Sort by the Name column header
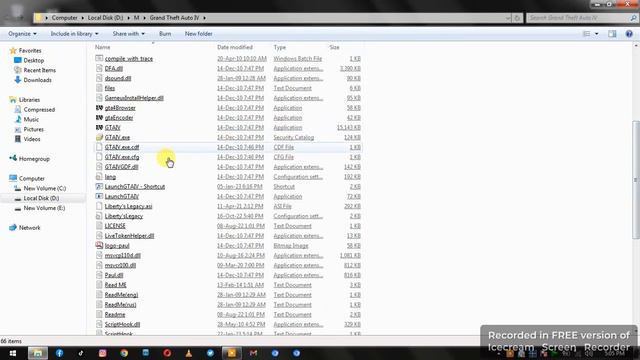640x360 pixels. pos(102,47)
